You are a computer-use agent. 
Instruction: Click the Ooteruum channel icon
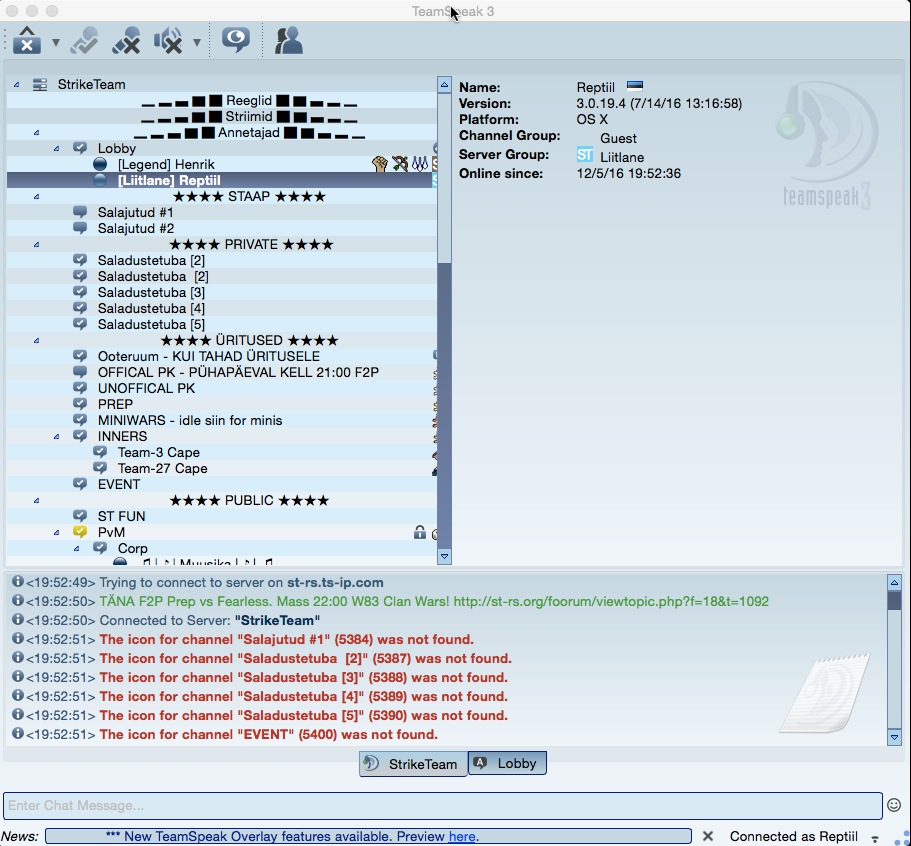click(x=80, y=356)
